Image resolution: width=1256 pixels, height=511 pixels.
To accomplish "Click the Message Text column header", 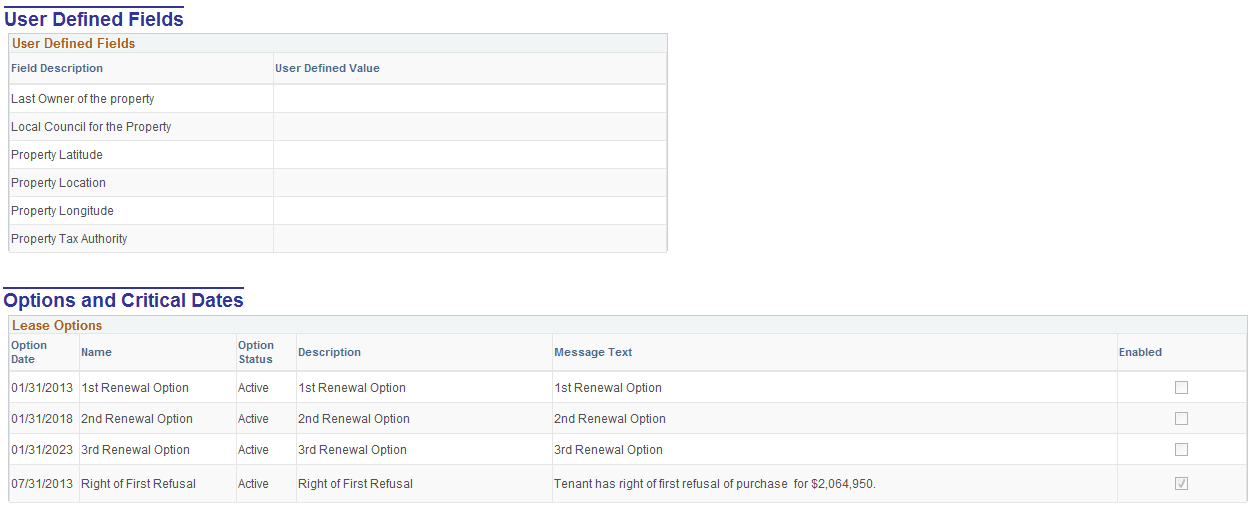I will [x=593, y=352].
